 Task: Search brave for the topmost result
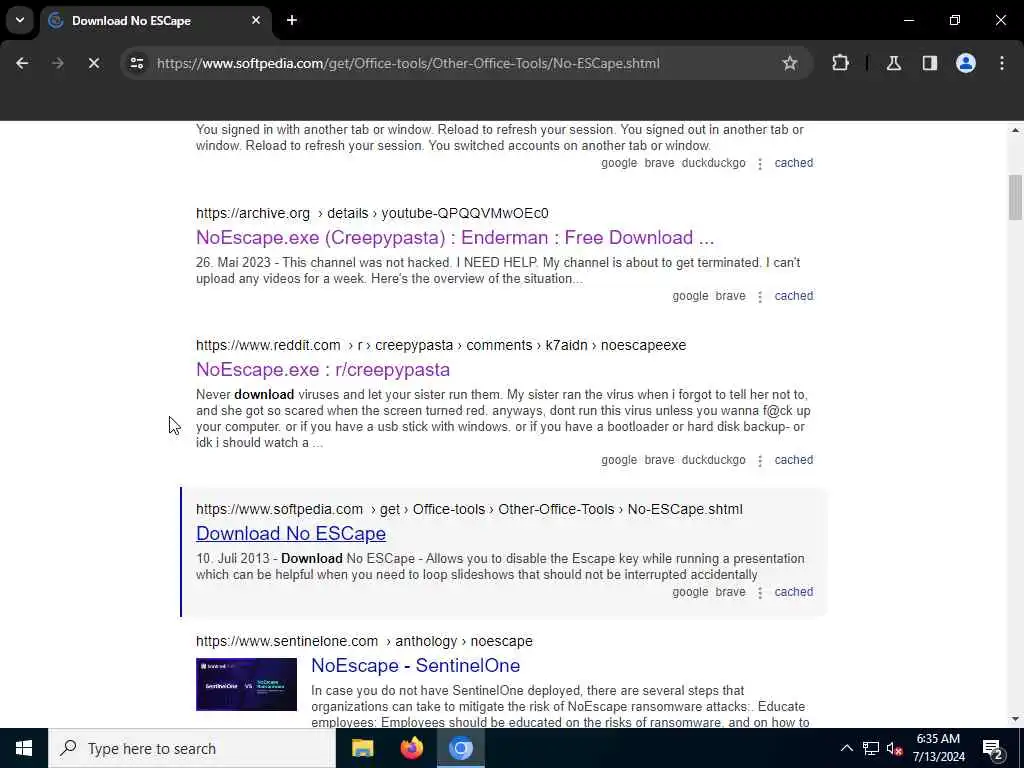tap(659, 163)
